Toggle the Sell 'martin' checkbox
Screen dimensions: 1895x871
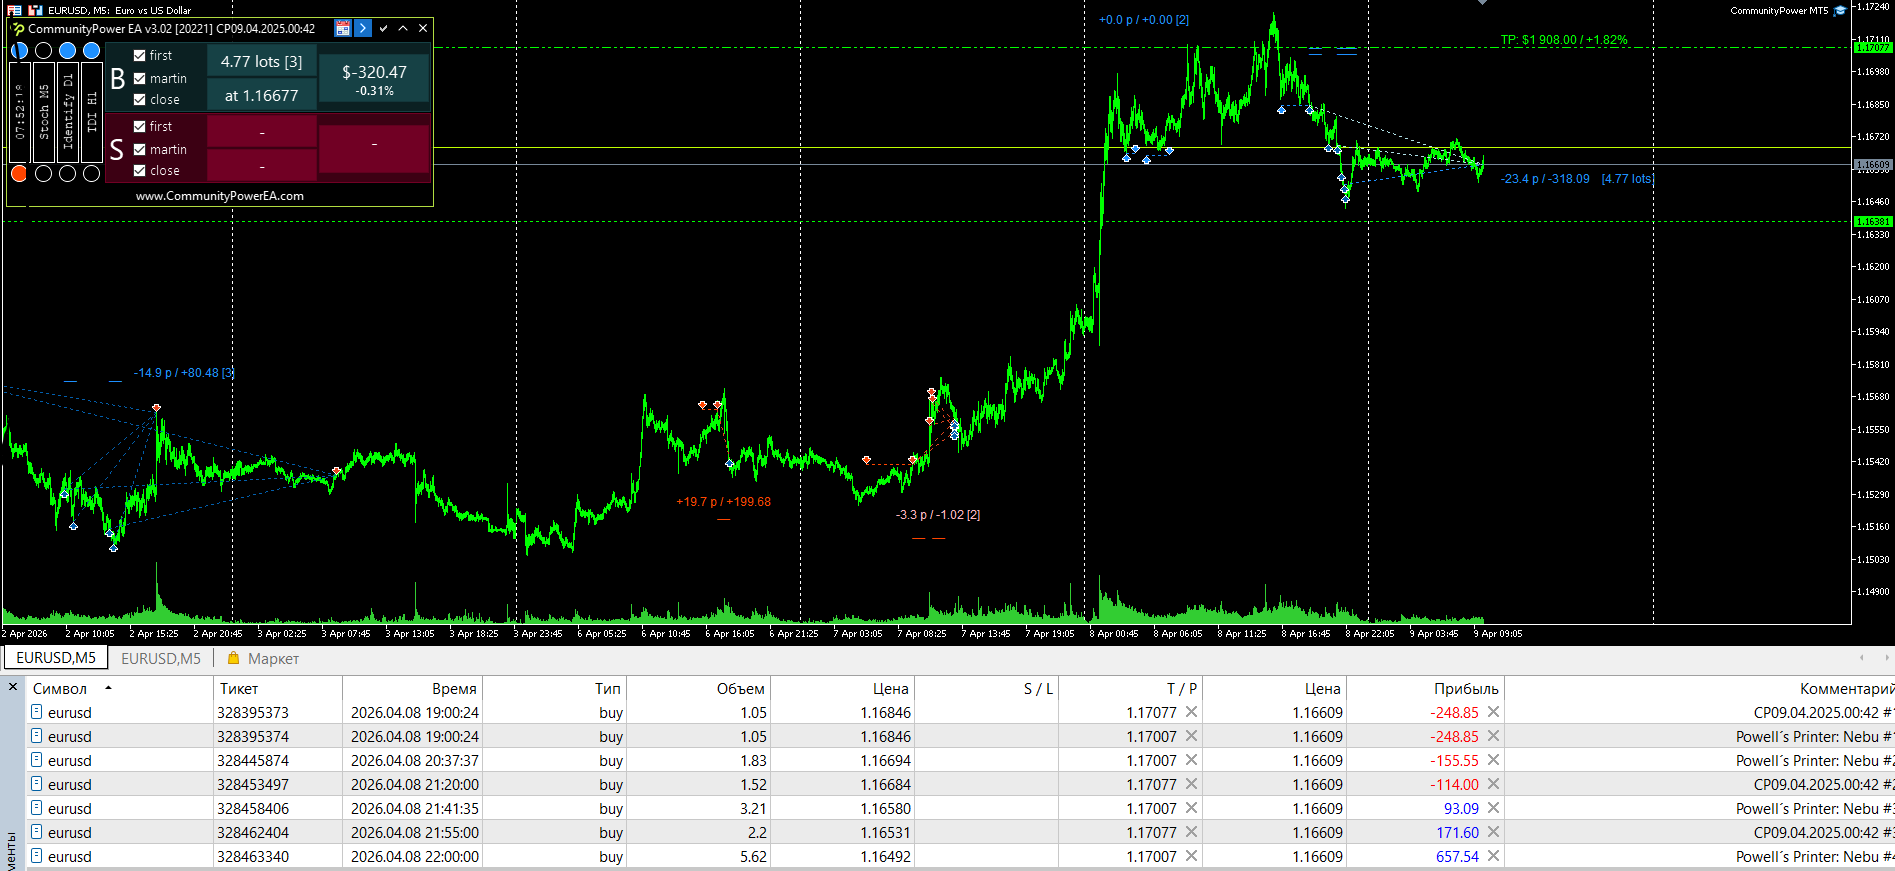point(140,149)
